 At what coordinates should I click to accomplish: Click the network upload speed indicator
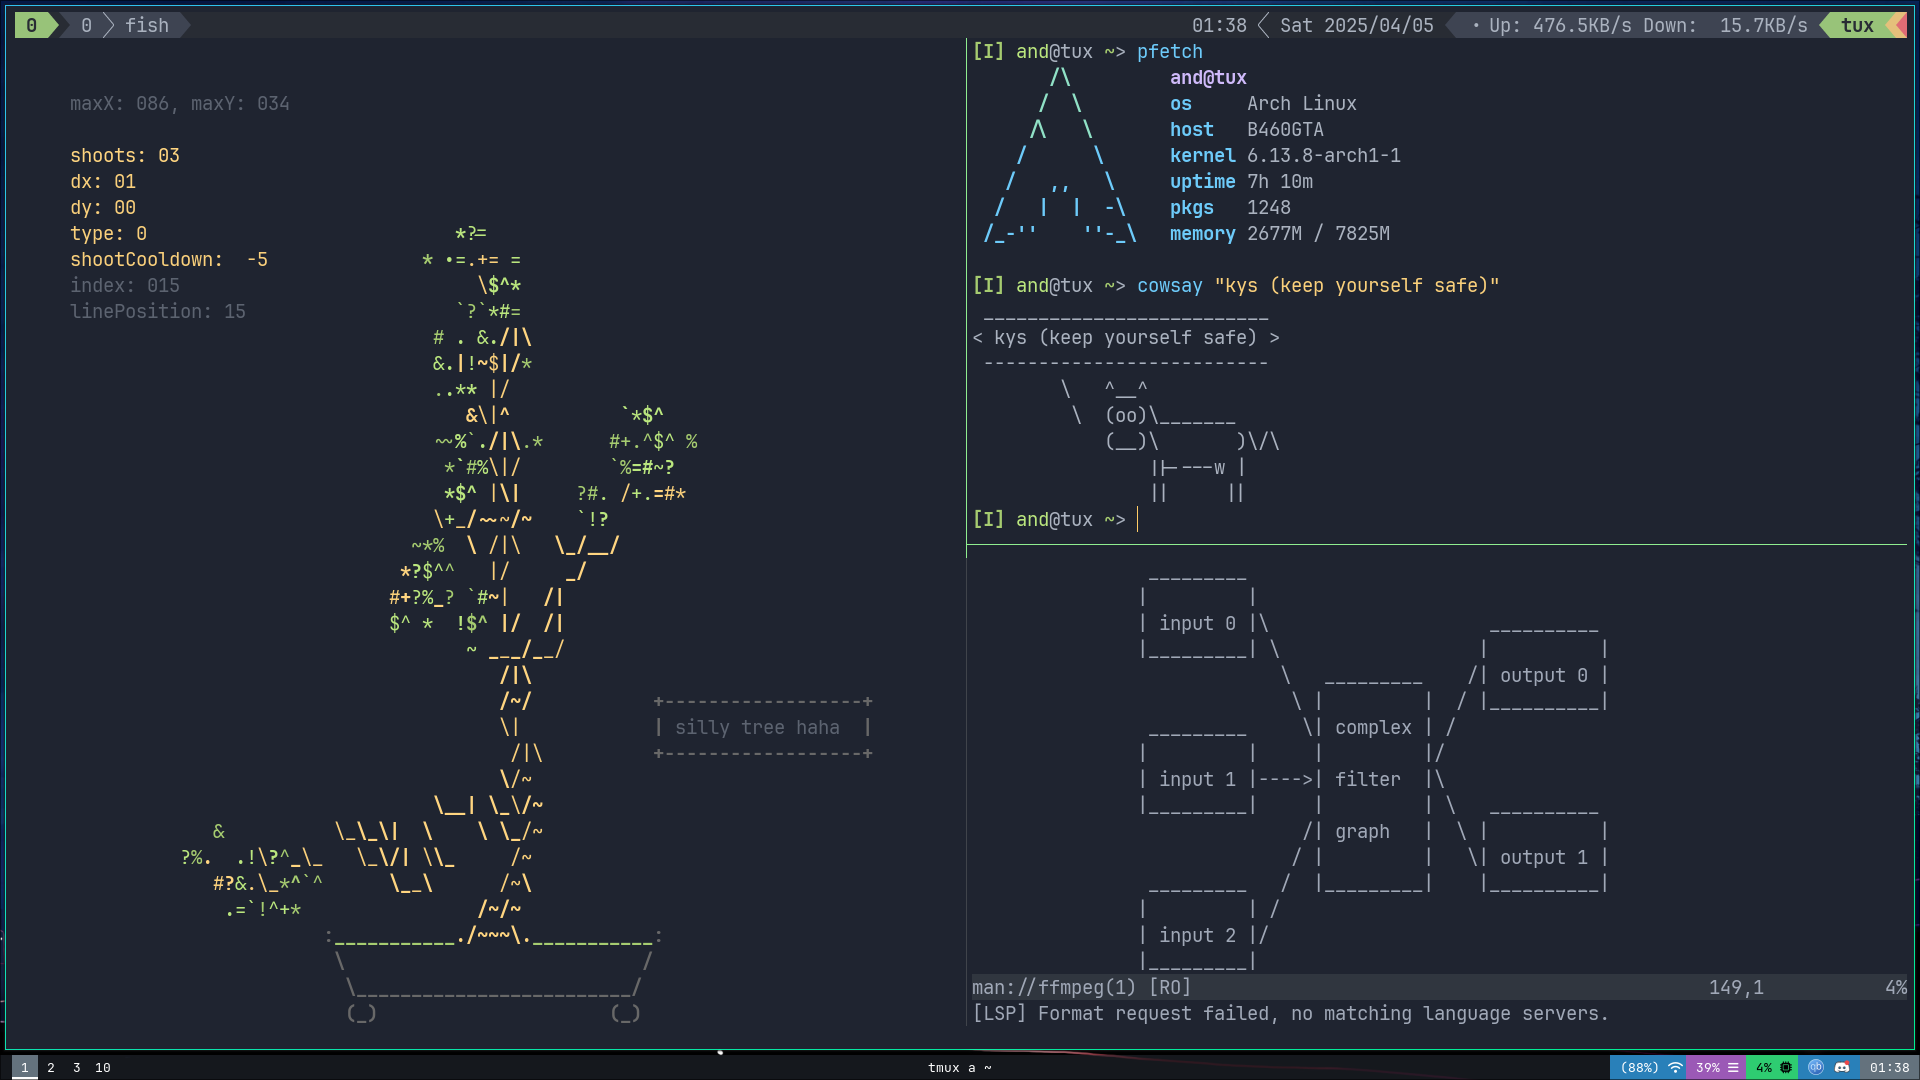[1560, 25]
